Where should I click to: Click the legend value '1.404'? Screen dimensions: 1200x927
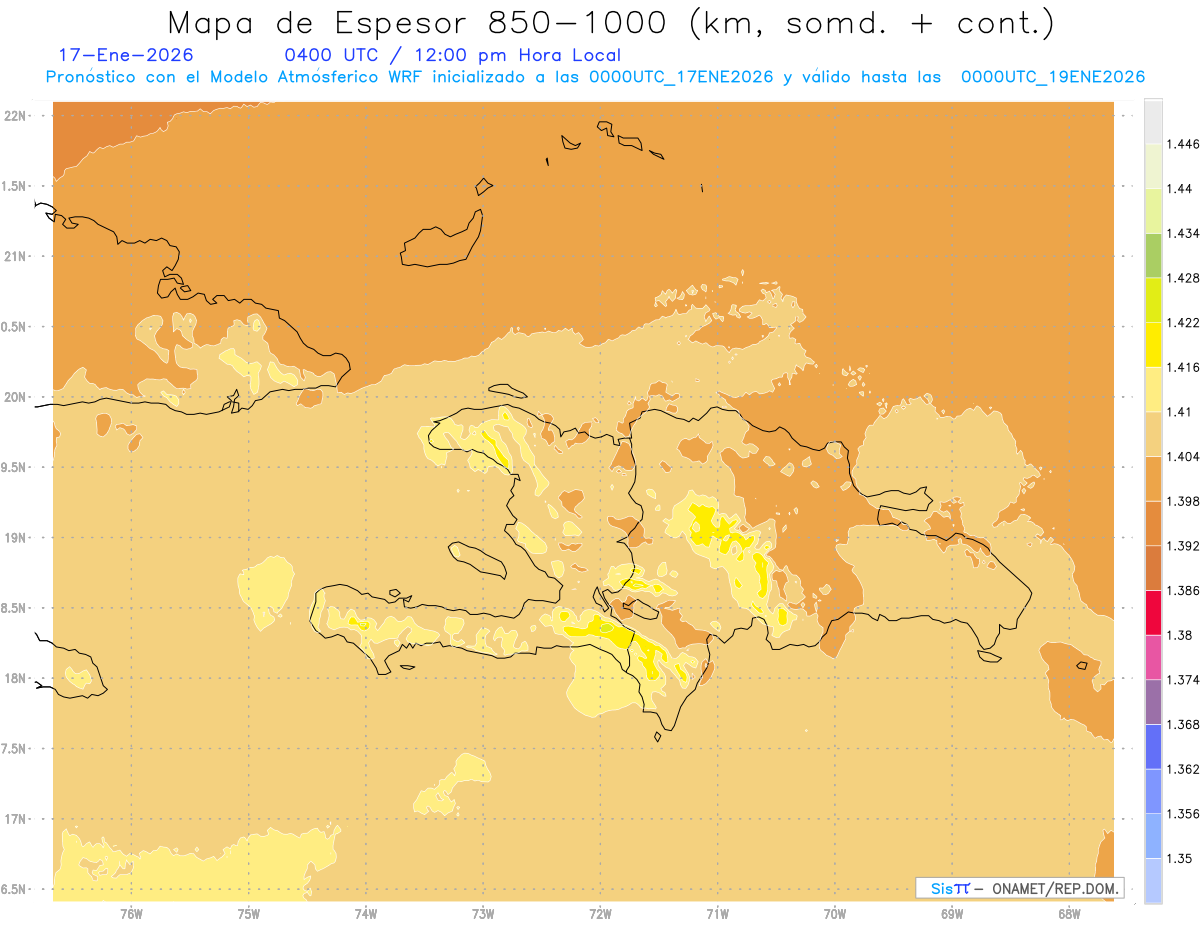click(1183, 456)
